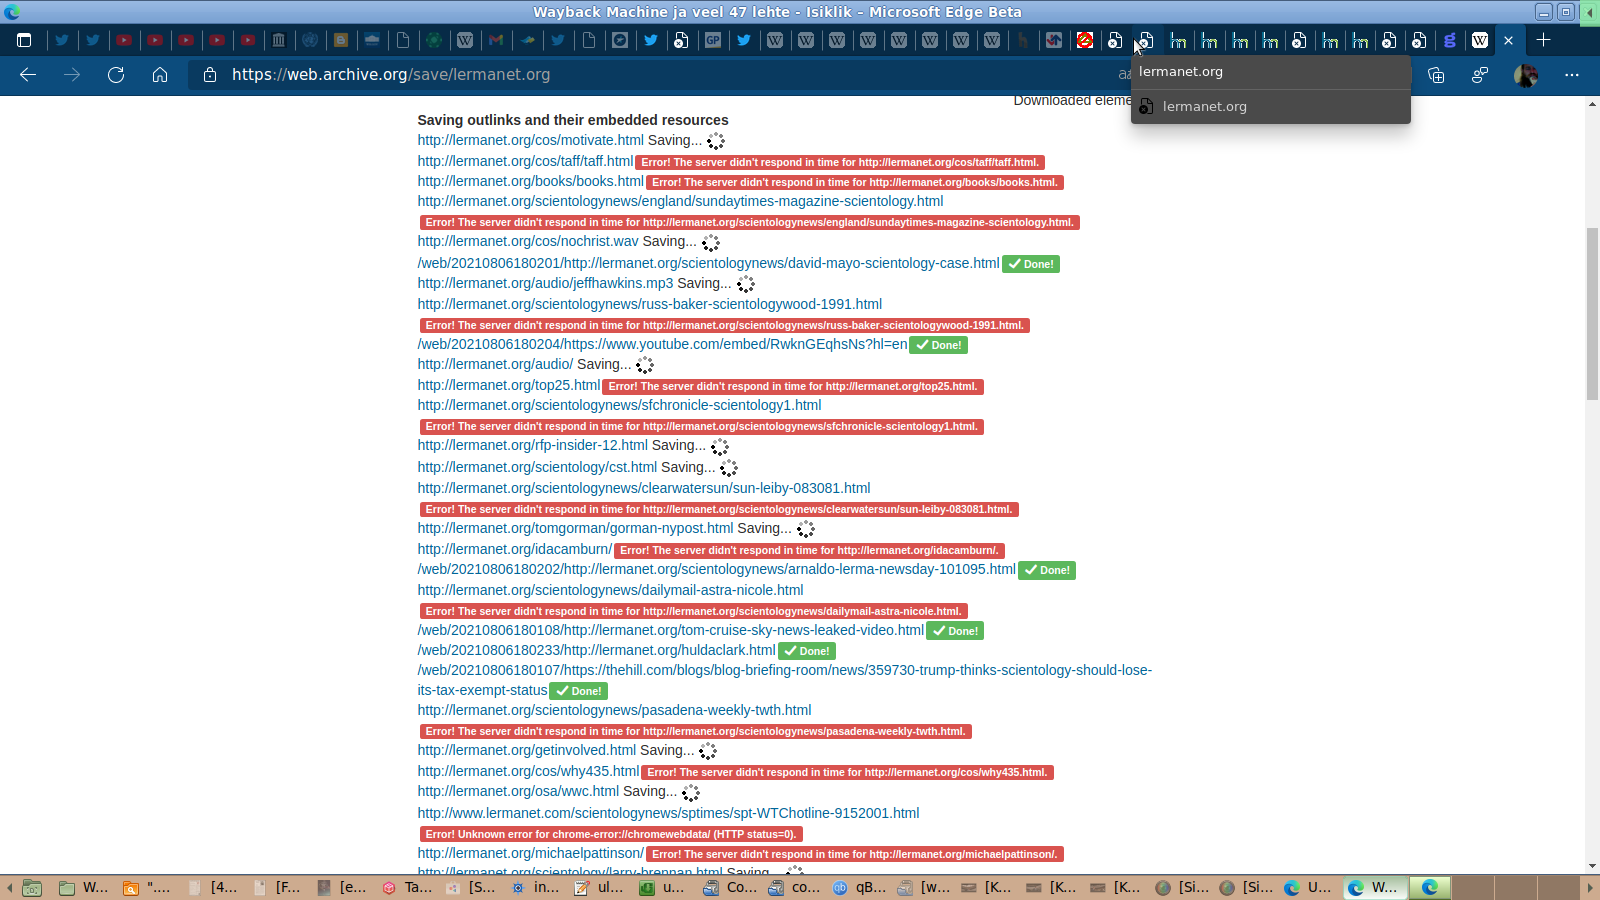Click the error badge for top25.html

point(793,386)
